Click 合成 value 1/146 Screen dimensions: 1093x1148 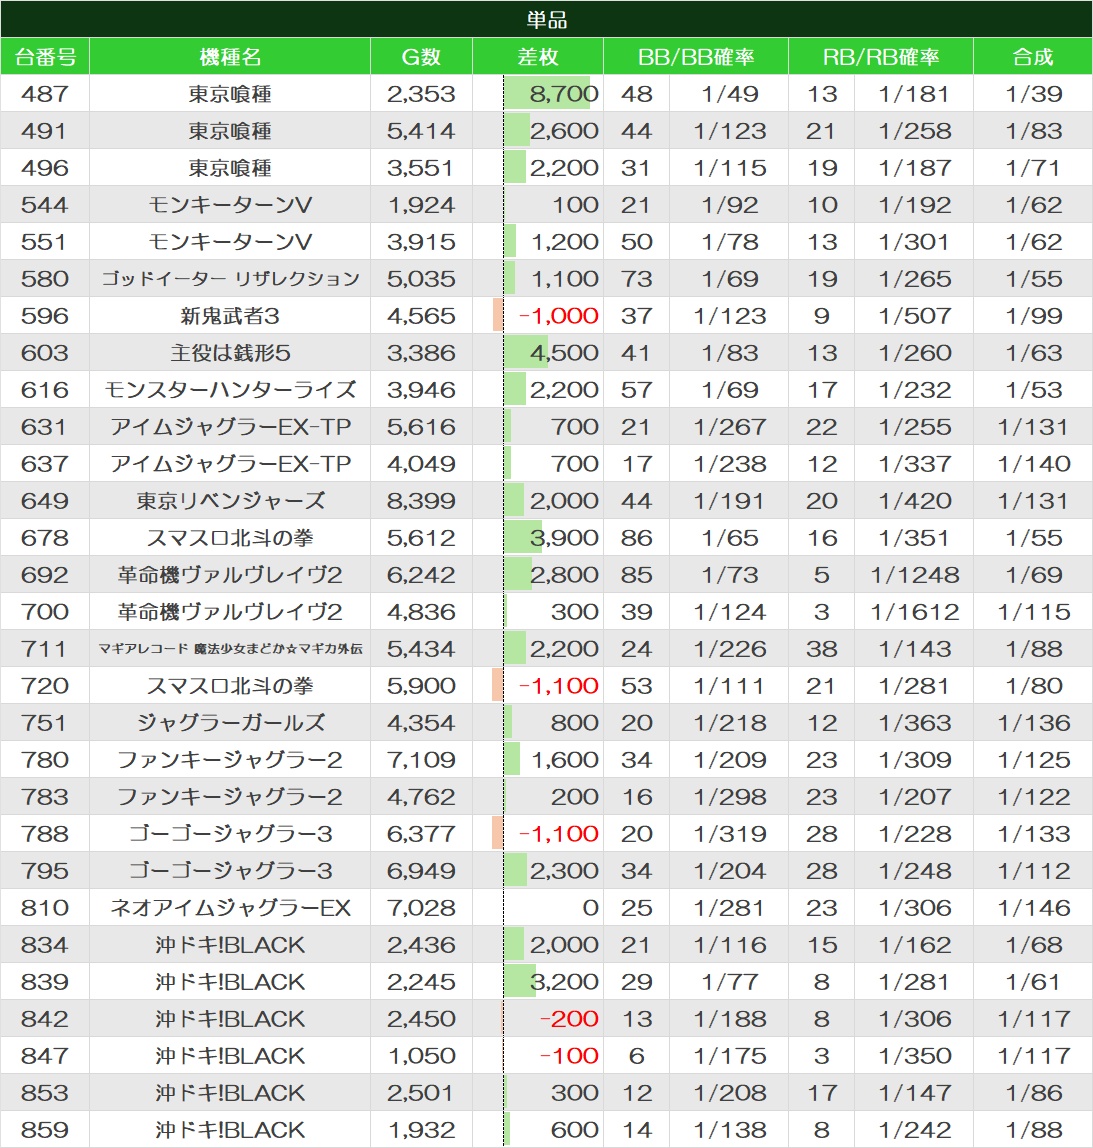pyautogui.click(x=1034, y=908)
